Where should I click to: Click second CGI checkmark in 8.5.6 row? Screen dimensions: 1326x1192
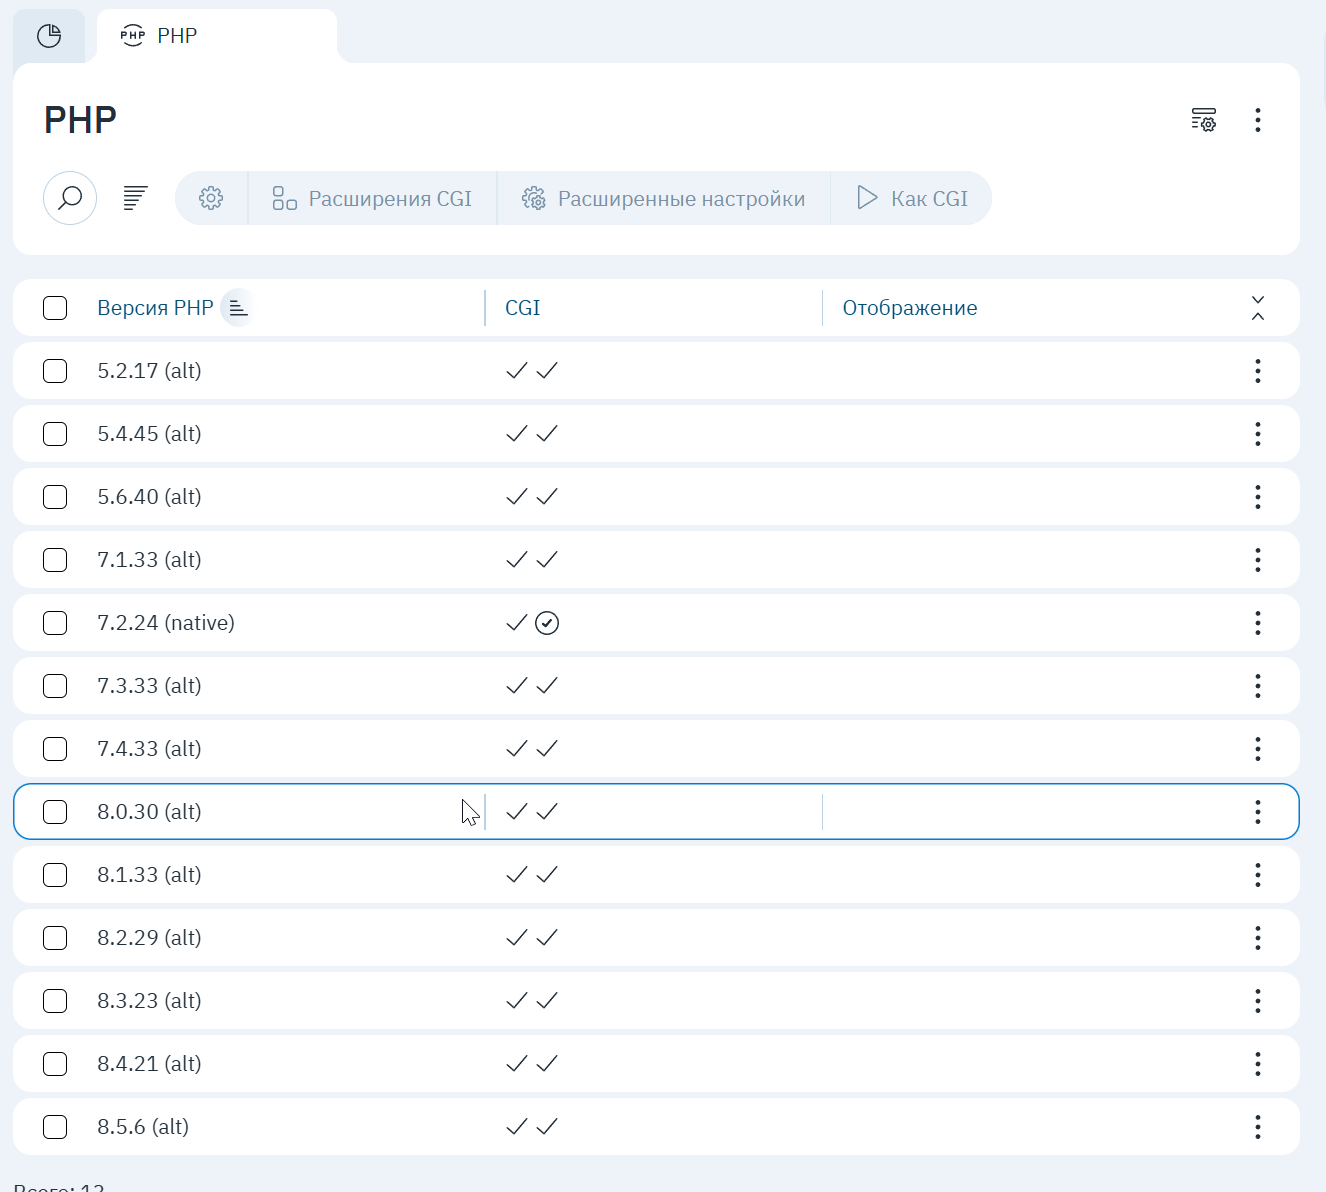[x=547, y=1127]
